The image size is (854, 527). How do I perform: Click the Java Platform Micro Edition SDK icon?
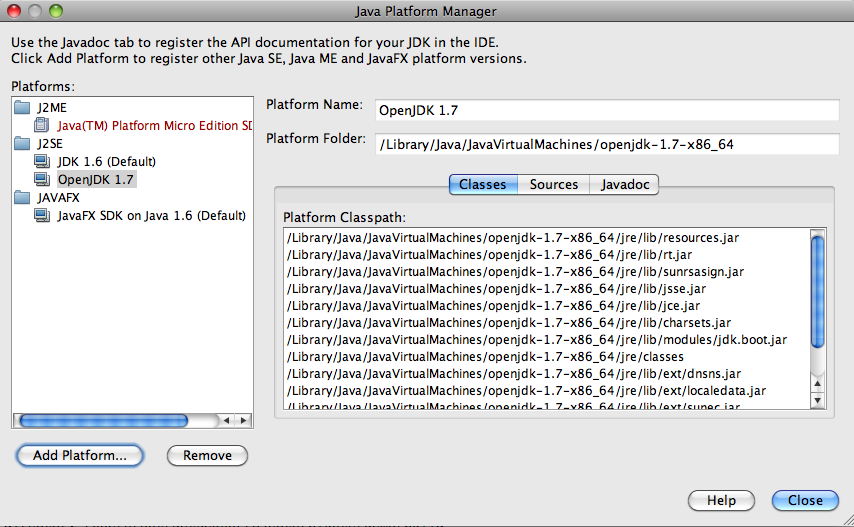click(x=41, y=125)
